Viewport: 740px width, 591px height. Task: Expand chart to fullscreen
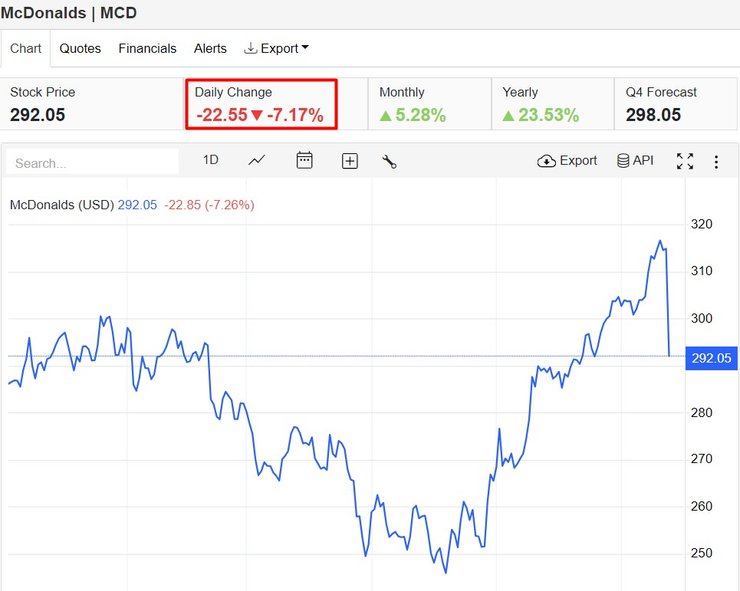coord(685,161)
